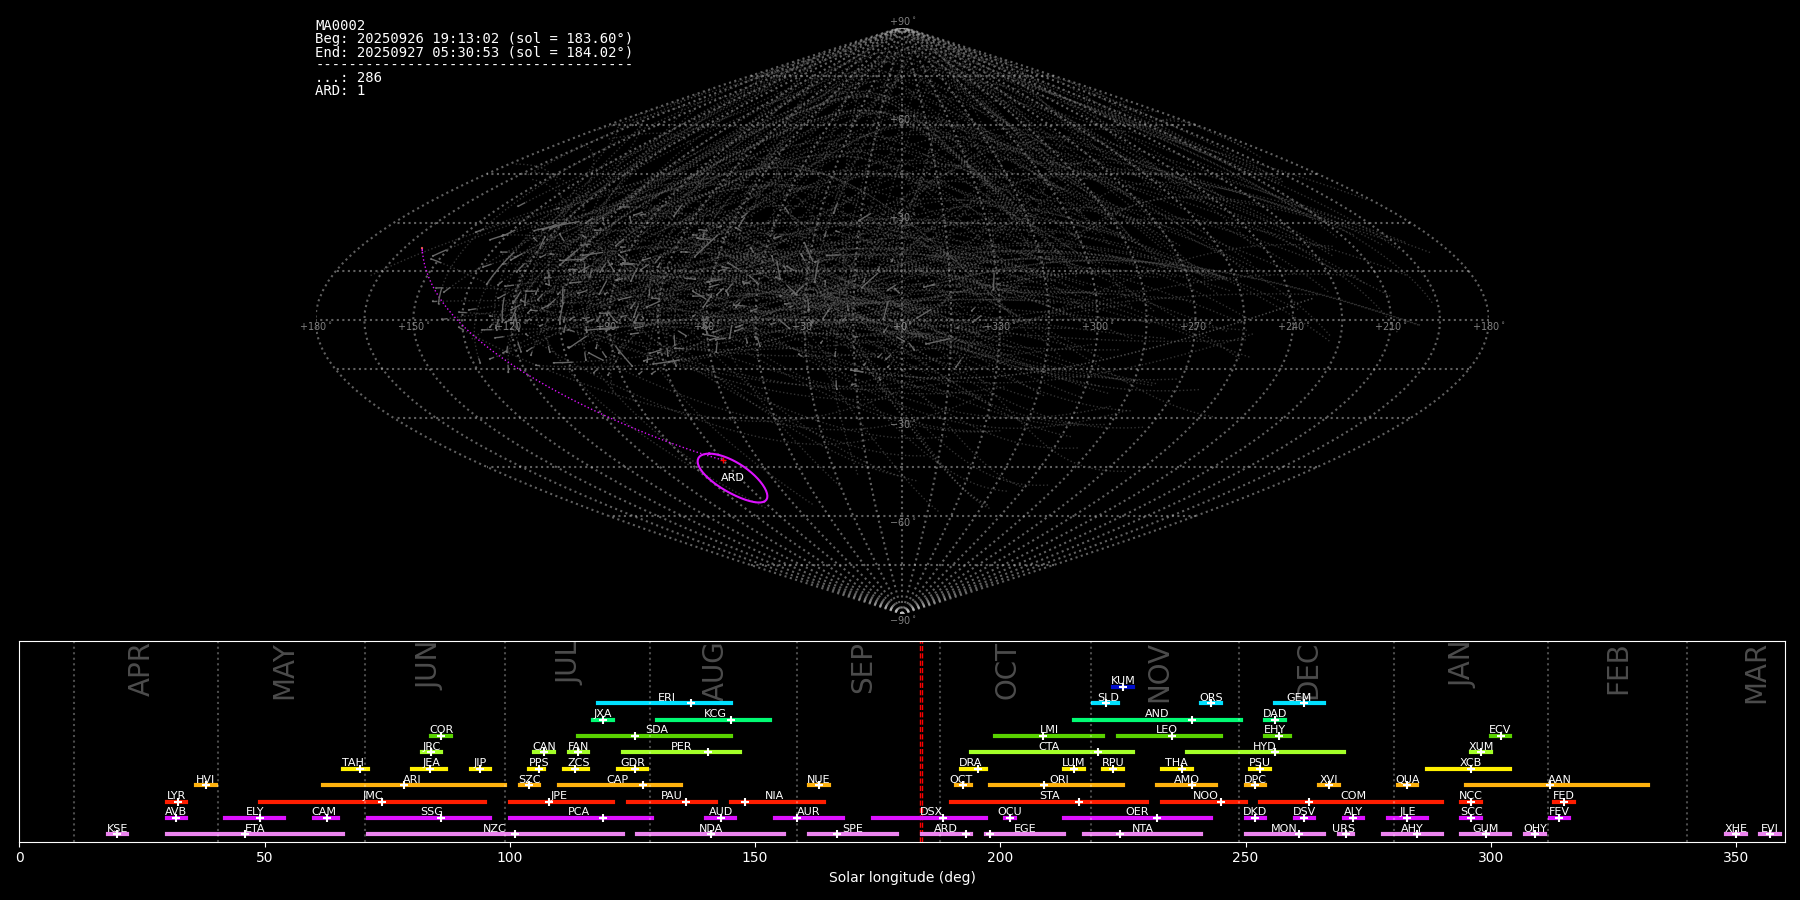1800x900 pixels.
Task: Select the SDA shower label
Action: tap(657, 730)
